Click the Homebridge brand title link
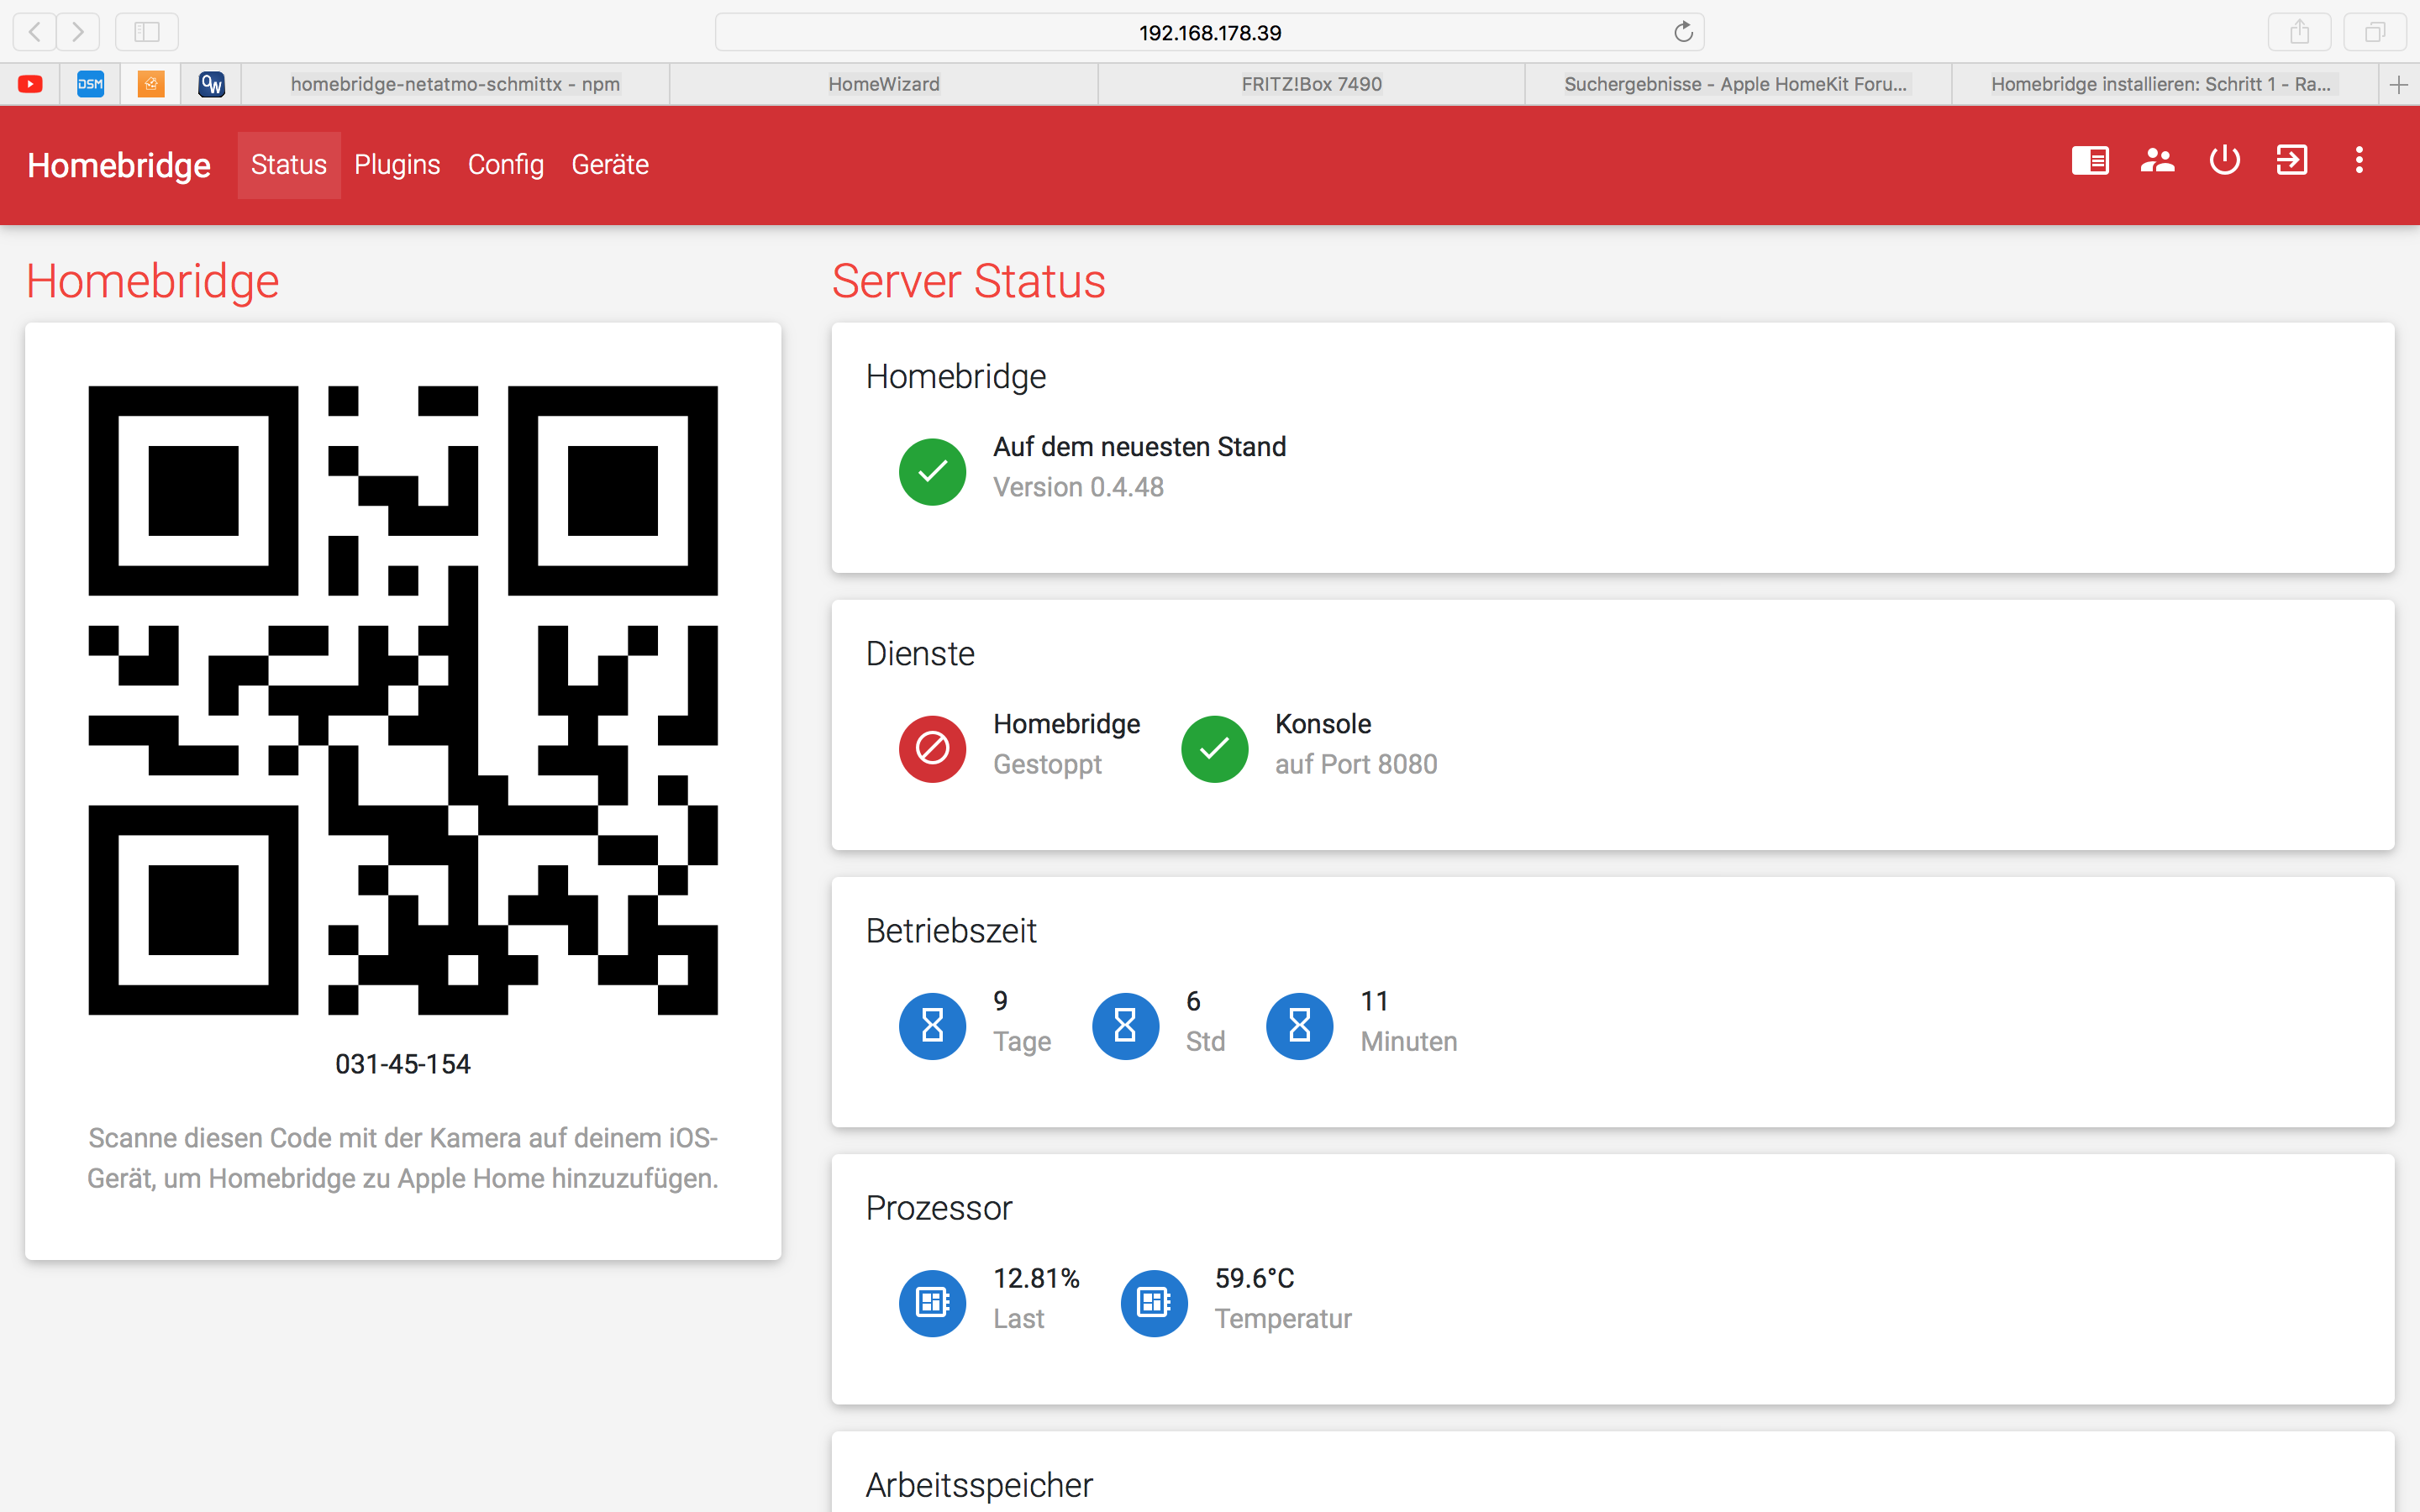This screenshot has height=1512, width=2420. coord(119,165)
